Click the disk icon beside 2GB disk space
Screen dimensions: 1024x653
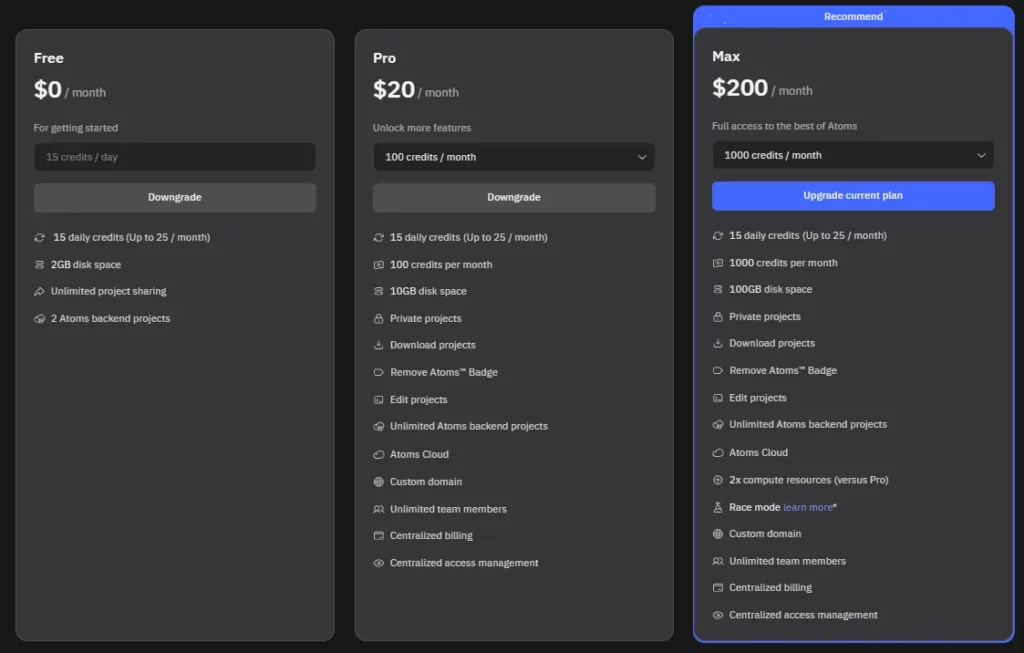click(39, 264)
